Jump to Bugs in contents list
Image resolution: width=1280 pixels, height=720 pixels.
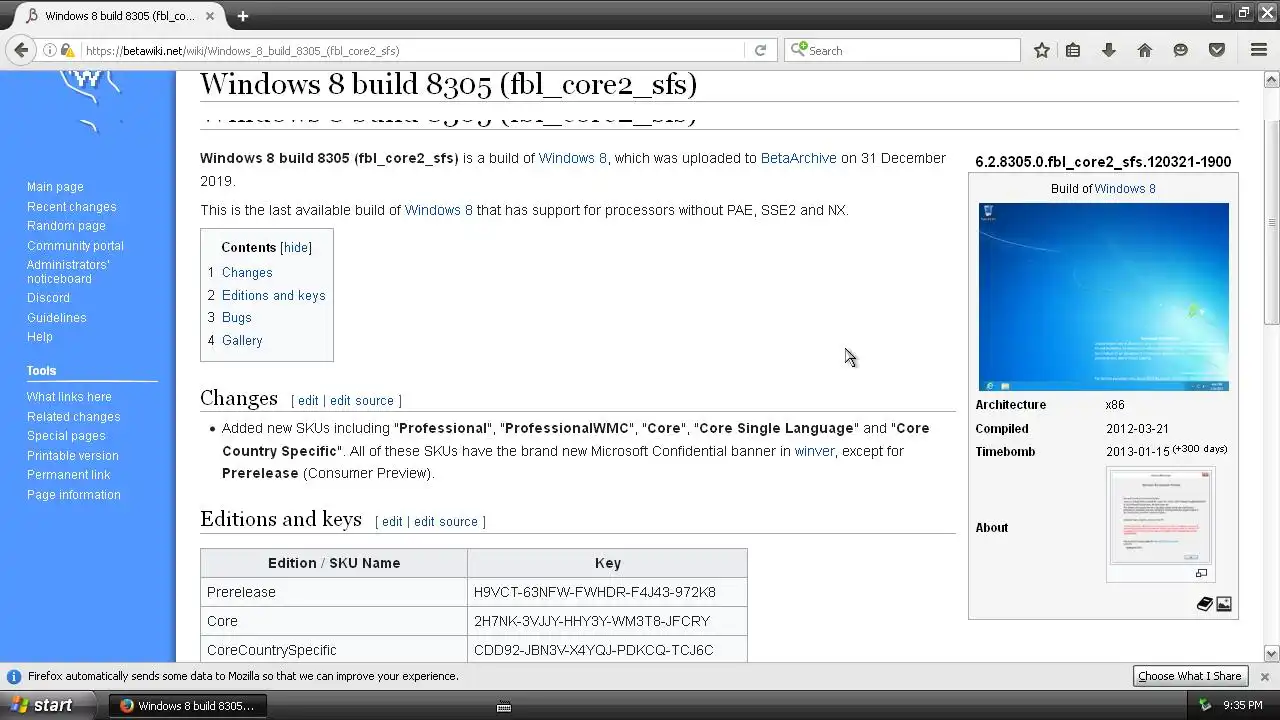coord(237,317)
